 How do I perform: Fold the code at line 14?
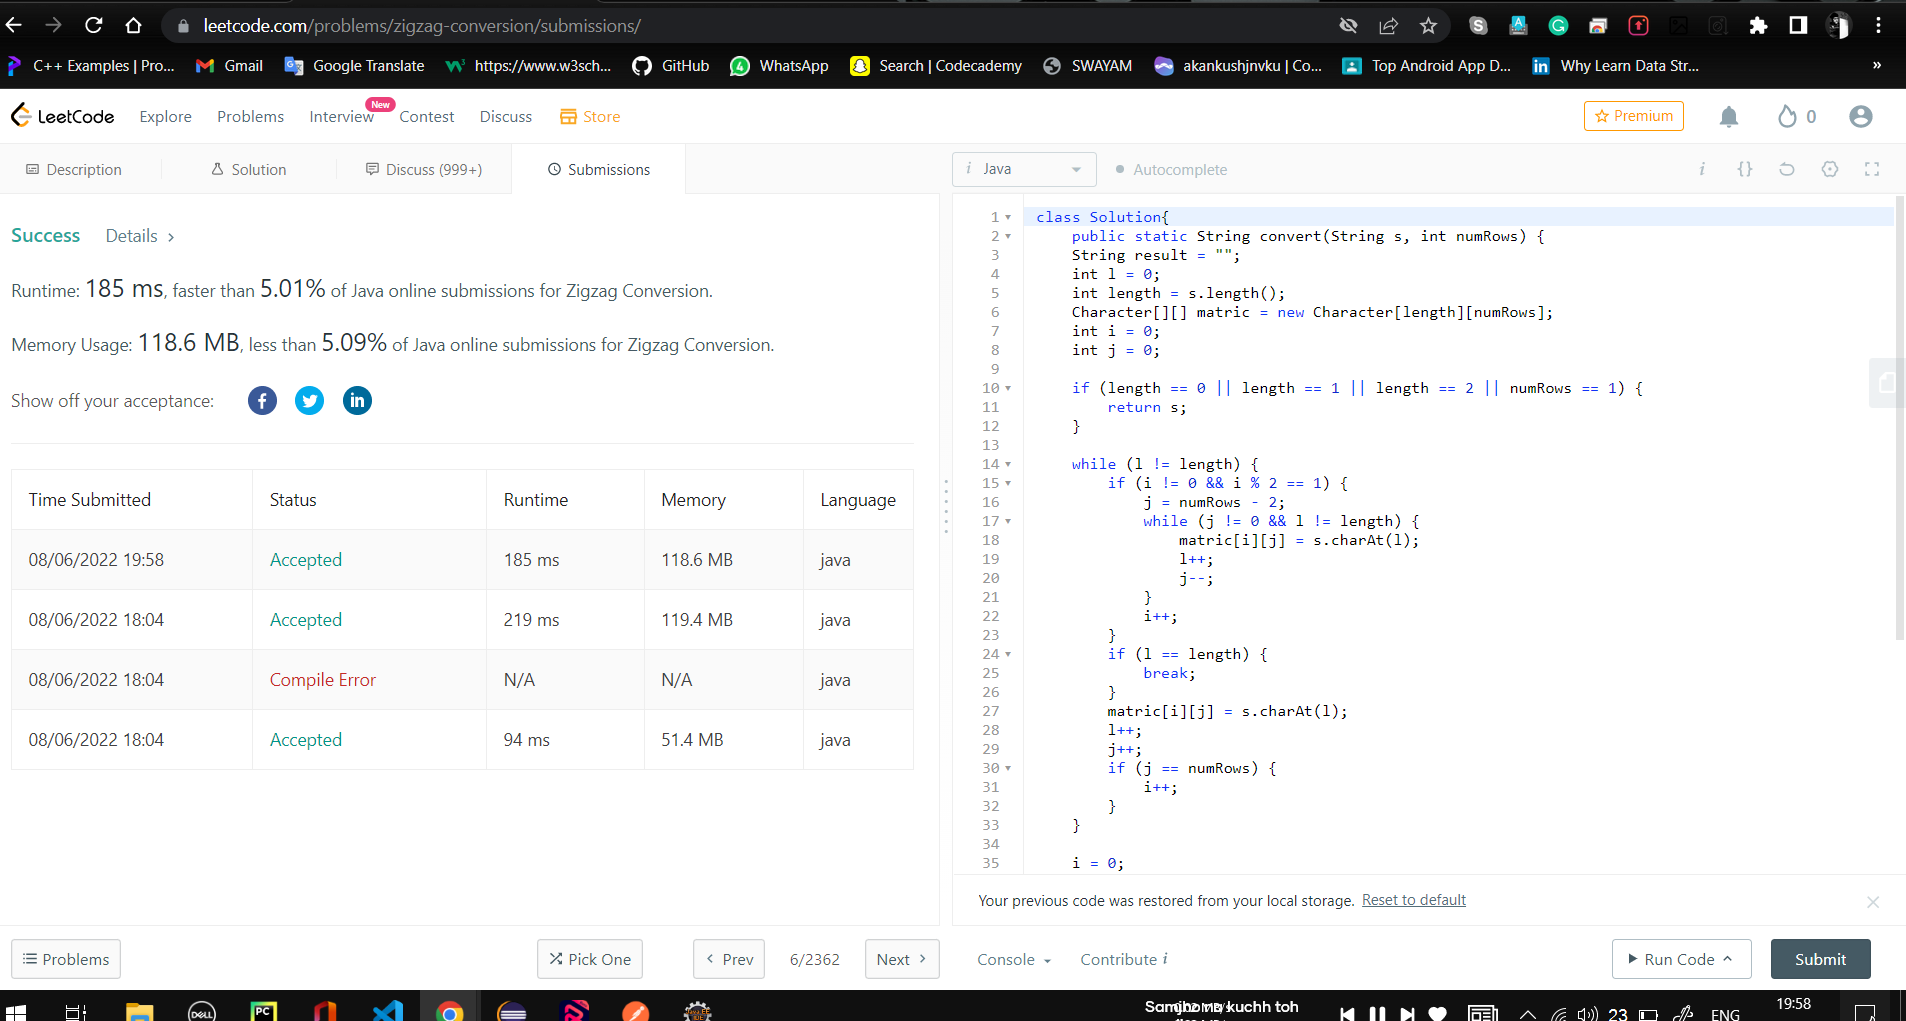tap(1008, 465)
